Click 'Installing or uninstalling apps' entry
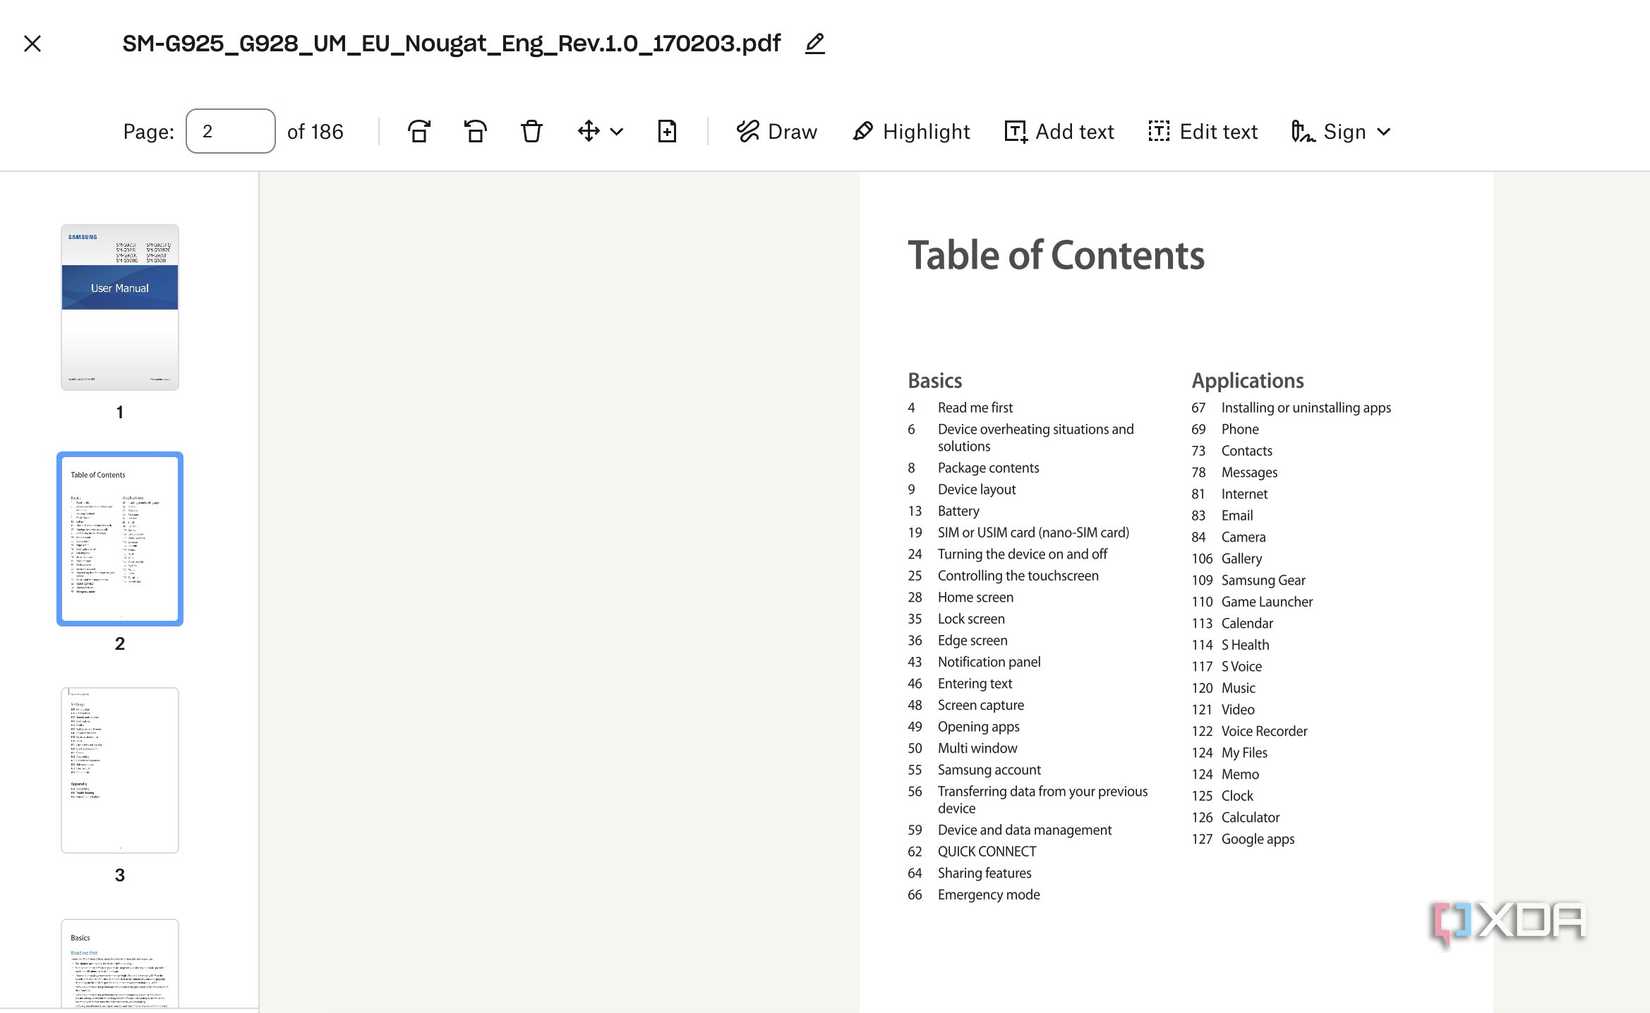1650x1013 pixels. [x=1306, y=408]
